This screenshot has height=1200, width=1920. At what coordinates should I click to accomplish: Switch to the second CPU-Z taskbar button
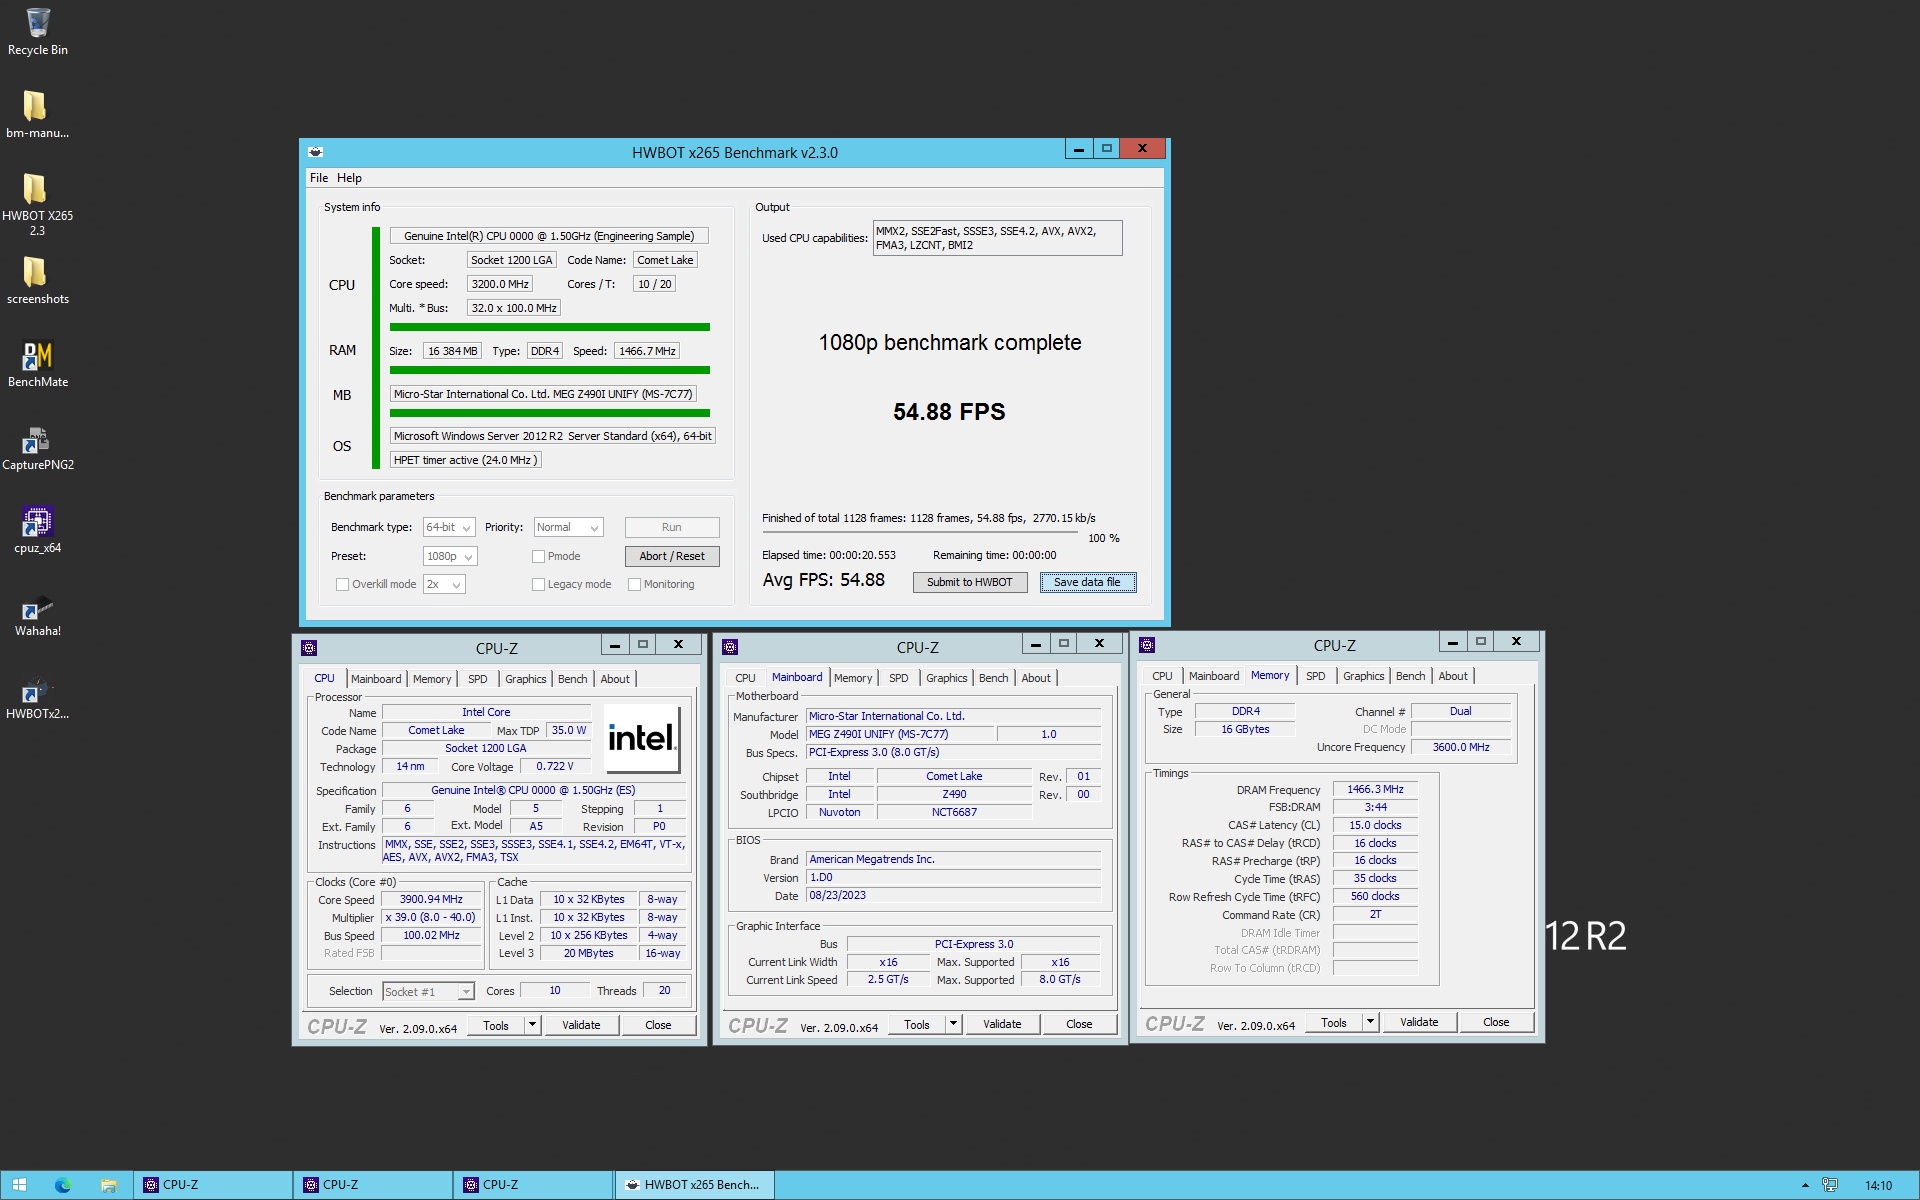click(373, 1185)
